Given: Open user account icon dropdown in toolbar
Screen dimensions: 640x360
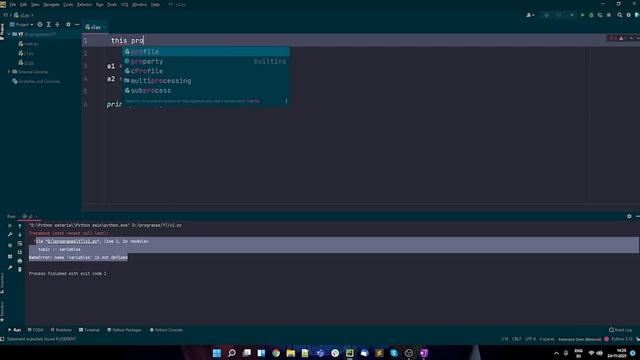Looking at the screenshot, I should click(530, 15).
